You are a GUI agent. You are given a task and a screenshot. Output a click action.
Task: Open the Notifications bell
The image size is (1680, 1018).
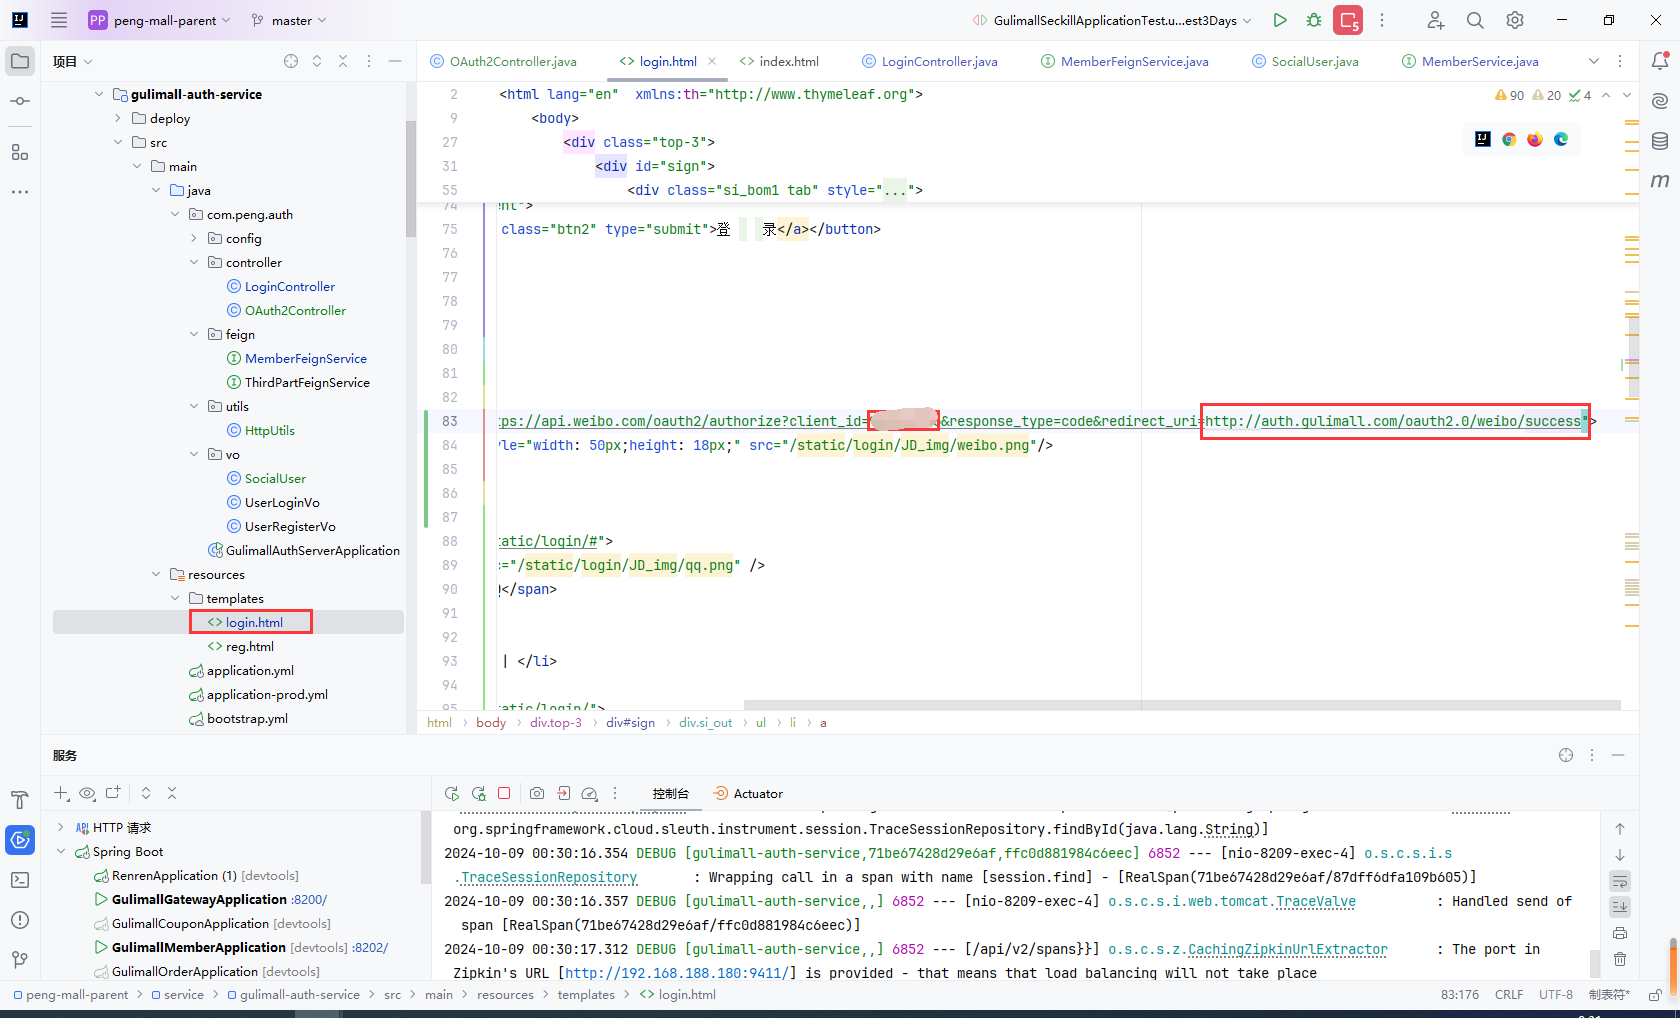coord(1660,61)
